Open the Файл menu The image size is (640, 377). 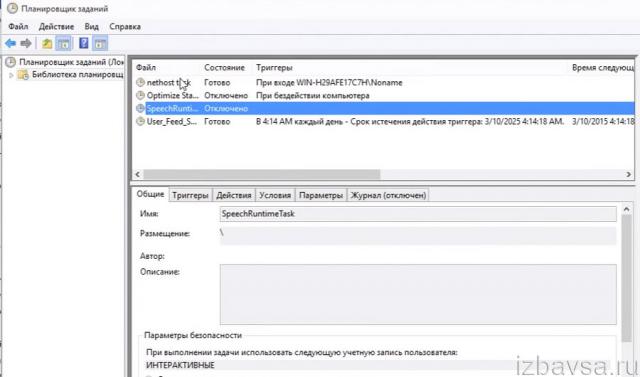point(18,27)
